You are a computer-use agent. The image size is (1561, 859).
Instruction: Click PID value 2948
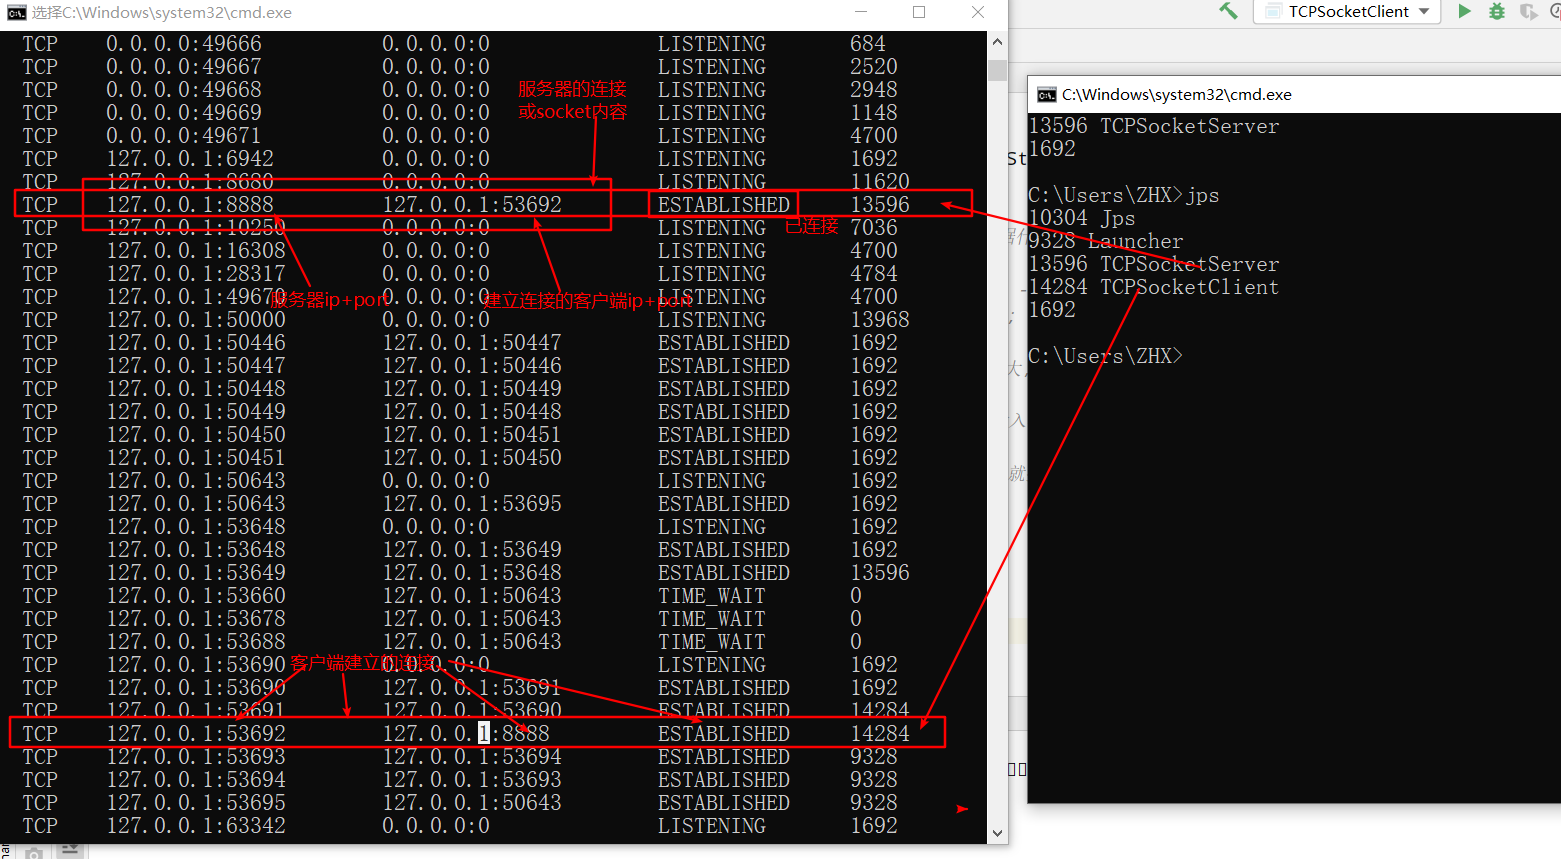(874, 90)
